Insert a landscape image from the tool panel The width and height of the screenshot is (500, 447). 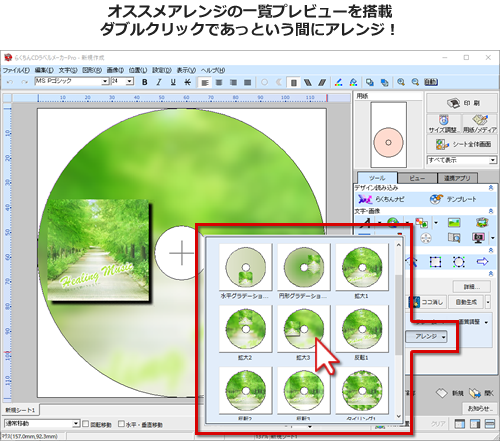[x=454, y=222]
